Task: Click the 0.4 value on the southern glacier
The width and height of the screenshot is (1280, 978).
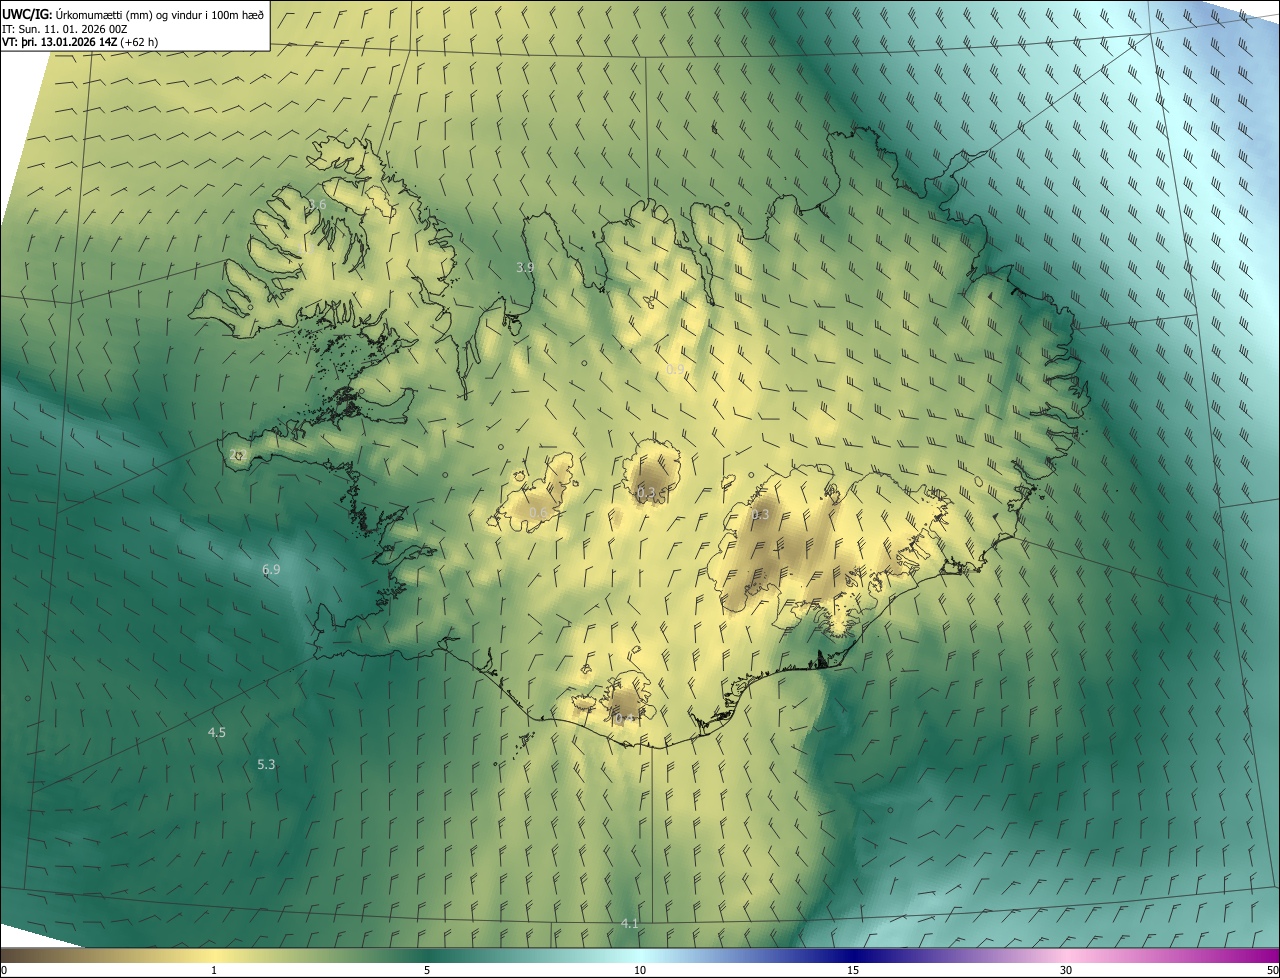Action: [625, 719]
